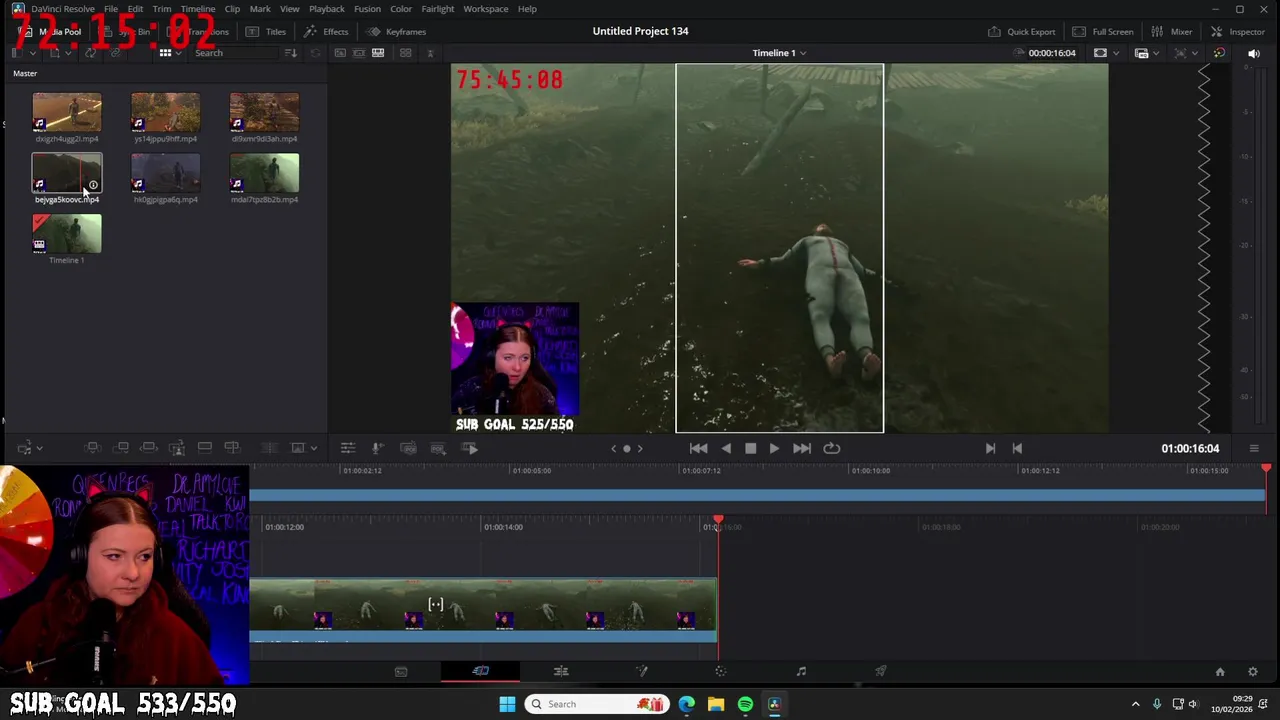Screen dimensions: 1280x720
Task: Open the Titles tab
Action: pos(267,31)
